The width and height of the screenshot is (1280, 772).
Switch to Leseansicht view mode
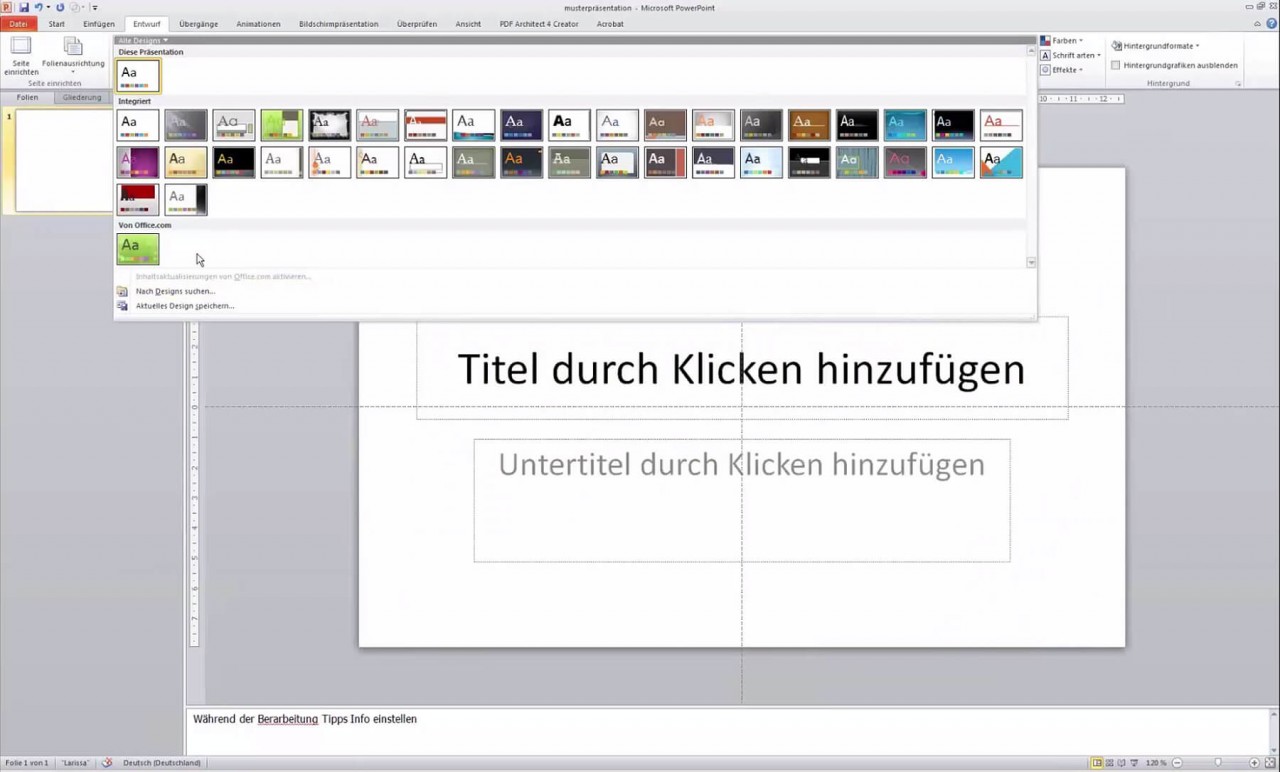pos(1121,762)
